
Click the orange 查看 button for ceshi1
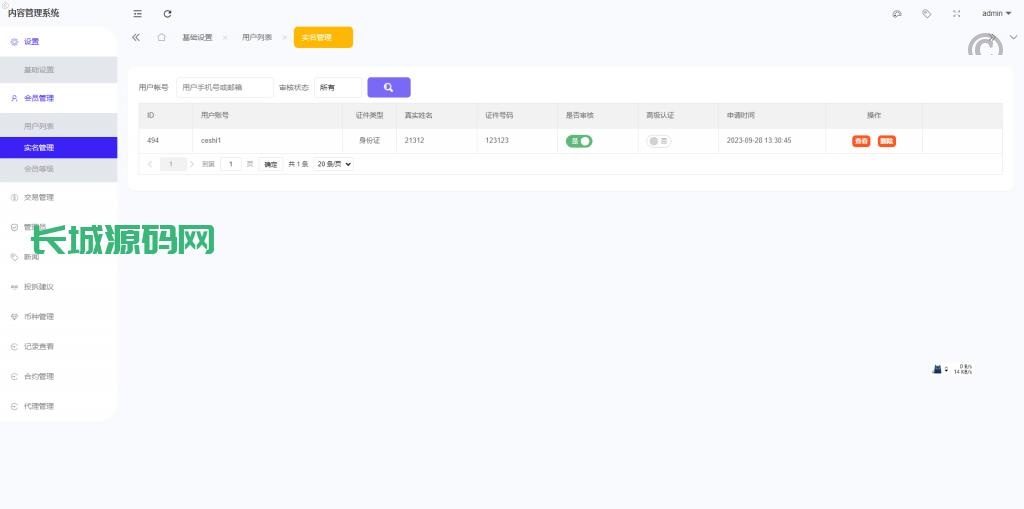click(860, 141)
